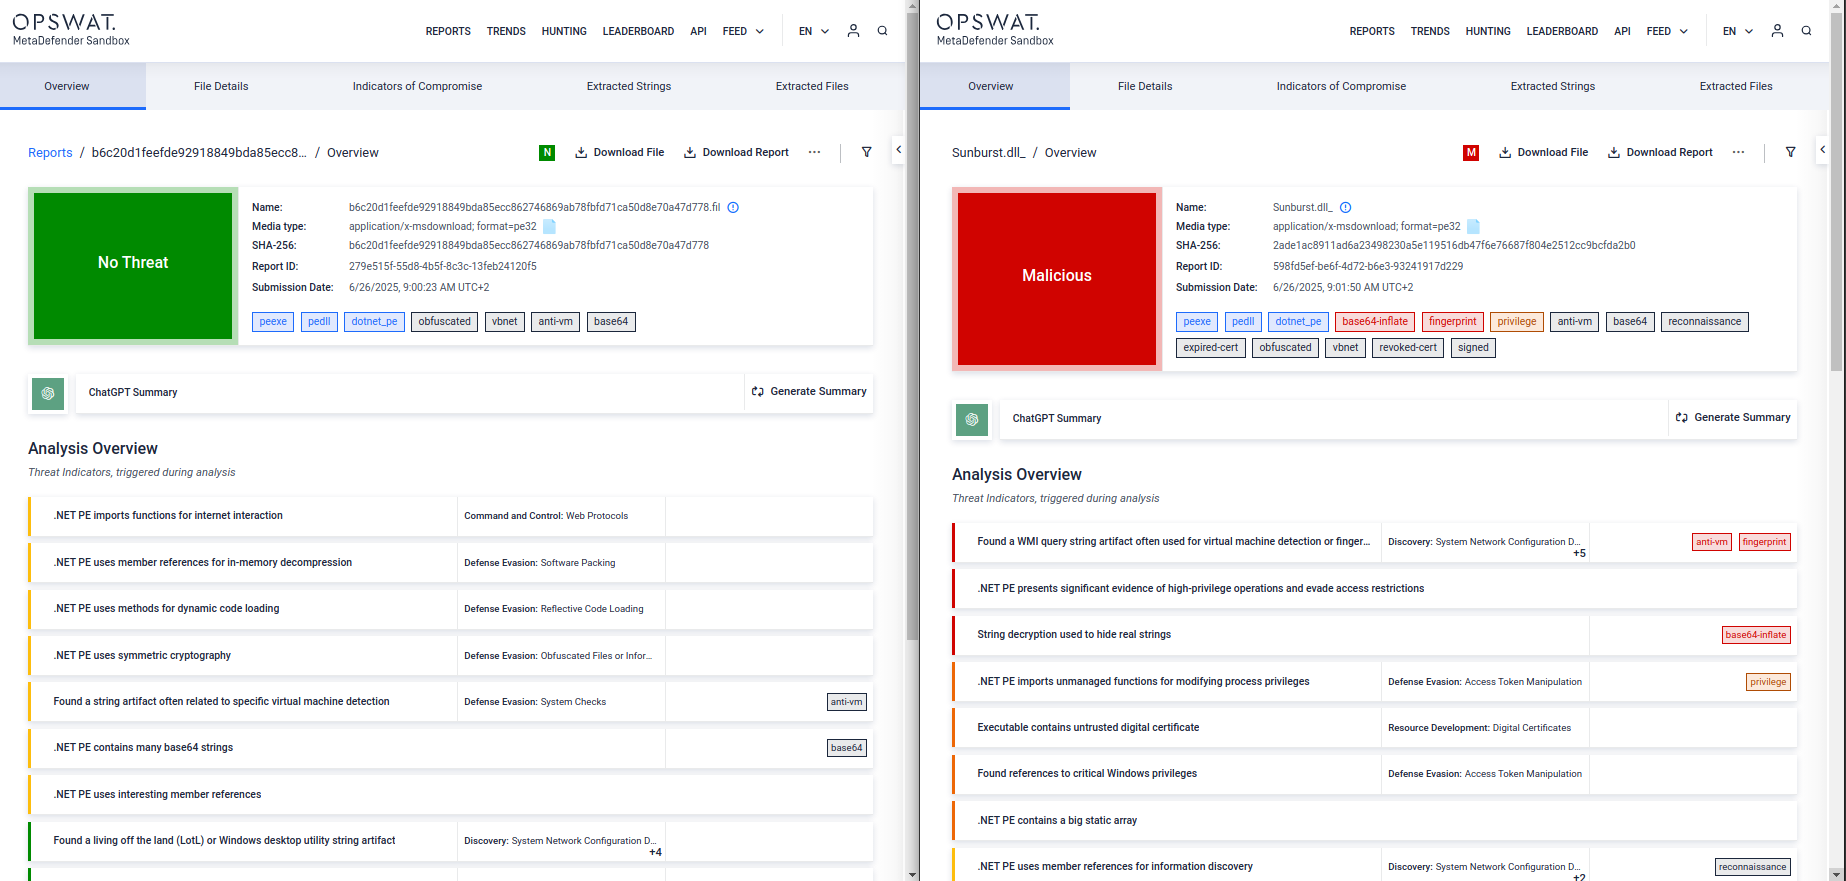The width and height of the screenshot is (1846, 881).
Task: Click the search icon in left window header
Action: pos(882,31)
